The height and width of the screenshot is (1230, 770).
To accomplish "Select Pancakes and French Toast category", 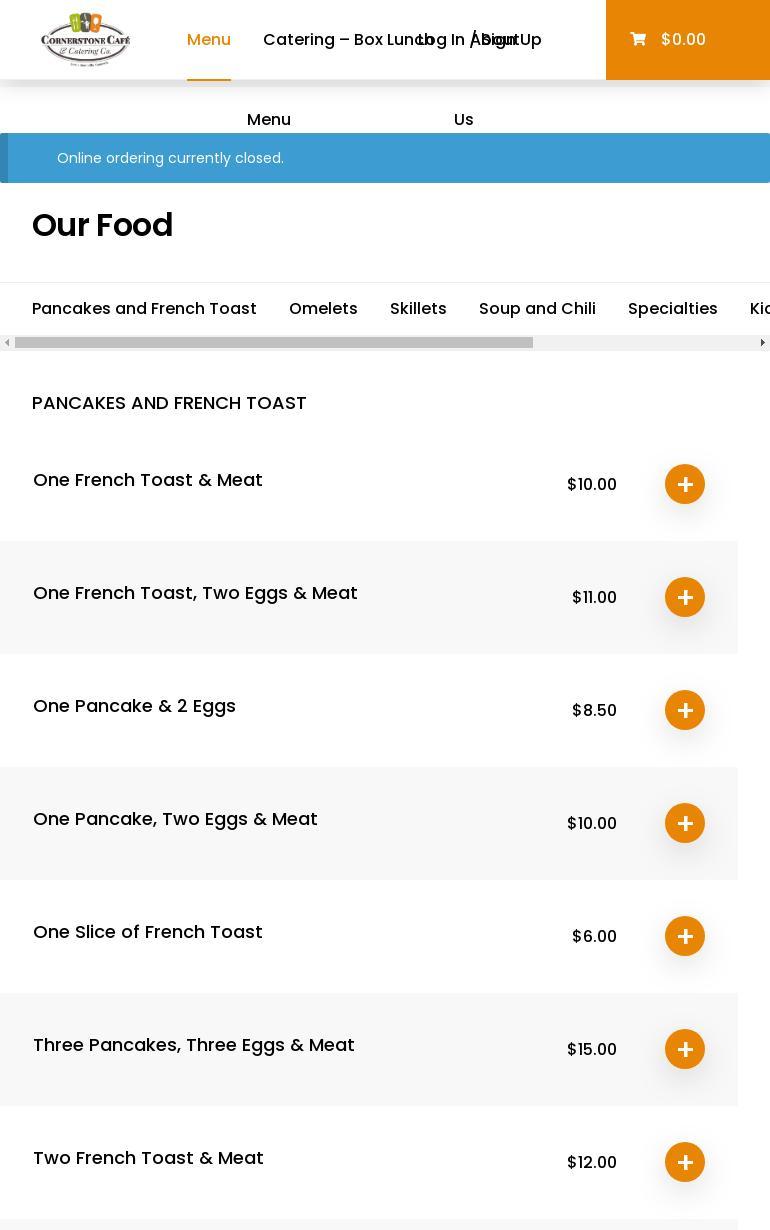I will pyautogui.click(x=144, y=309).
